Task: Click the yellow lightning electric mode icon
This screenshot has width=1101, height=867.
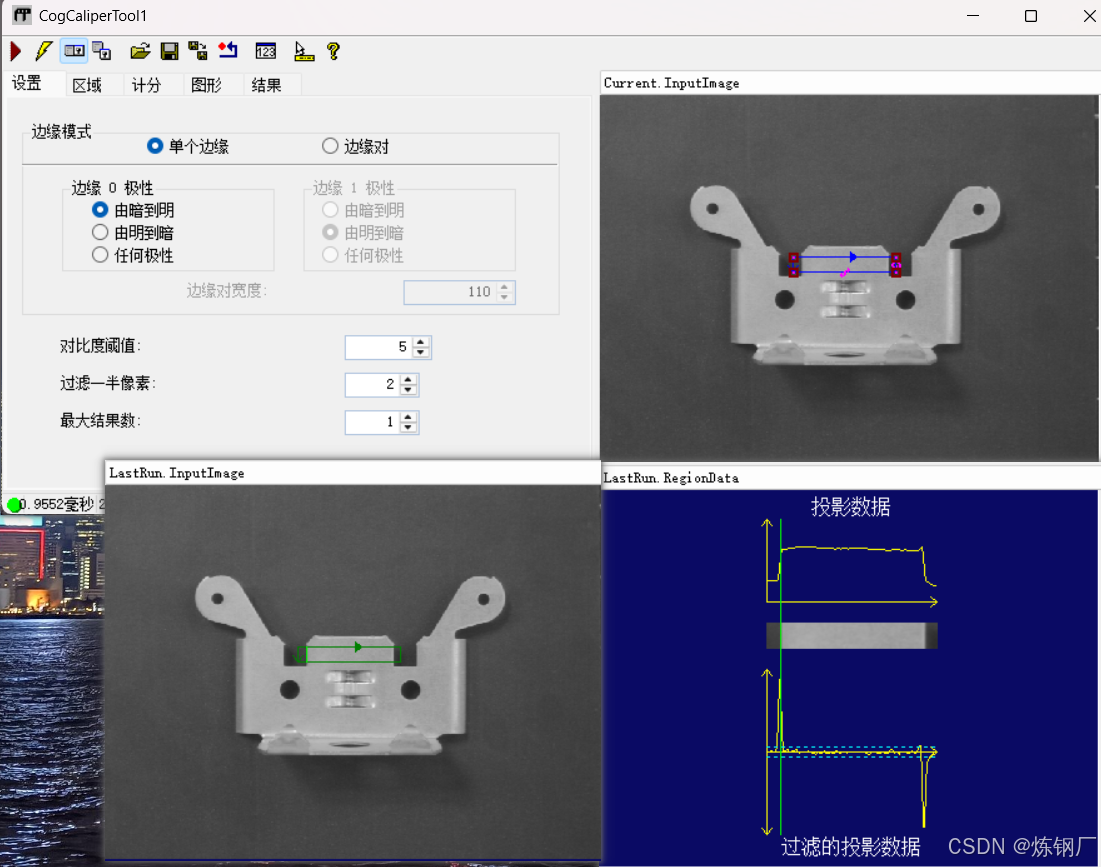Action: click(44, 51)
